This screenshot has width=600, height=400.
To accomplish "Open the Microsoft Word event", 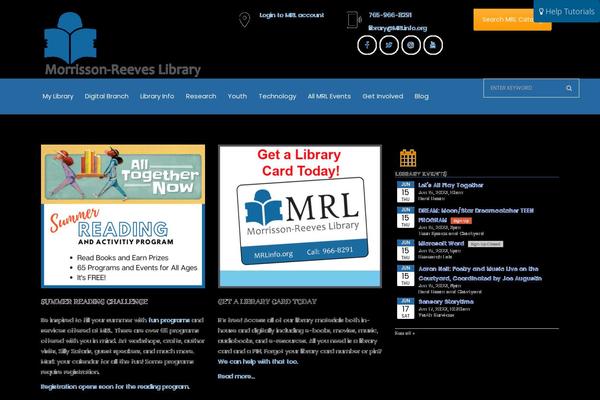I will [441, 243].
